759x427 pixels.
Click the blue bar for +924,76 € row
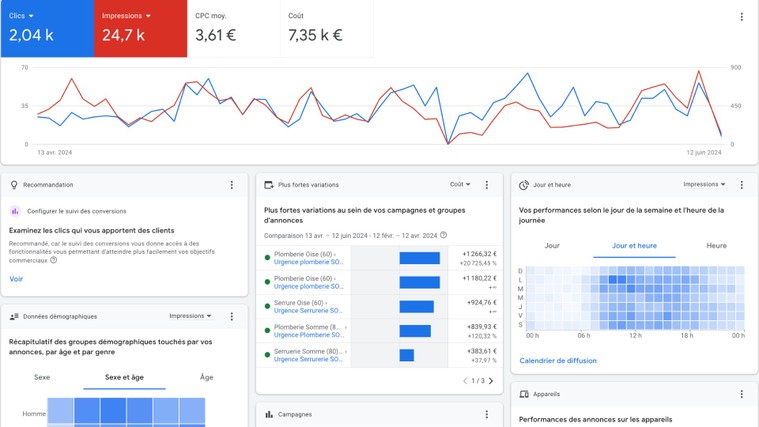(417, 306)
